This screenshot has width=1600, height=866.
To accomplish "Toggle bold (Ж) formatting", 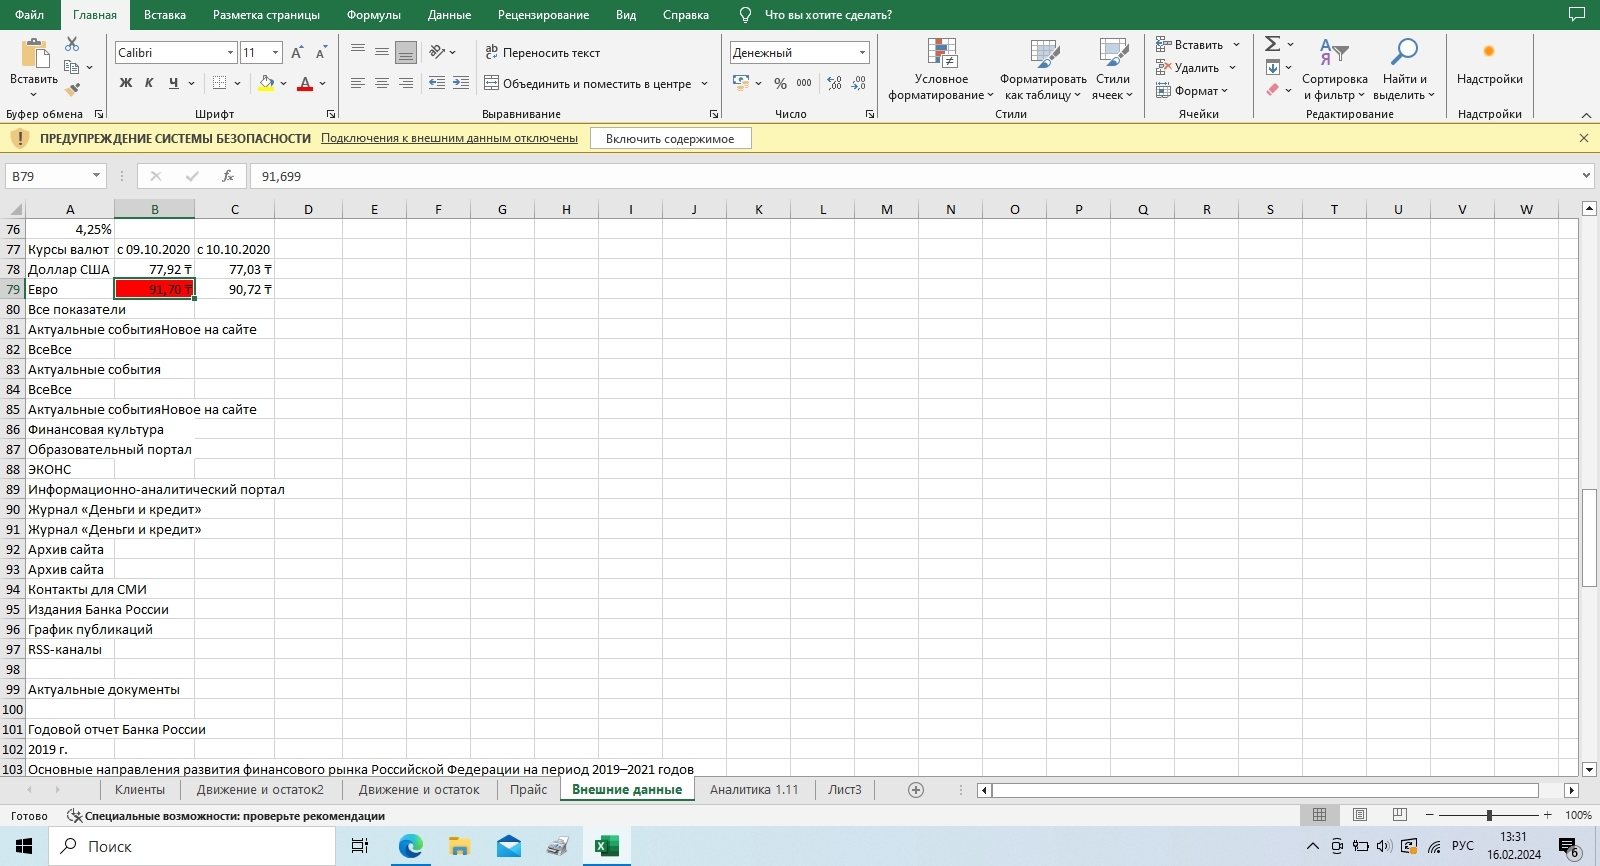I will (126, 83).
